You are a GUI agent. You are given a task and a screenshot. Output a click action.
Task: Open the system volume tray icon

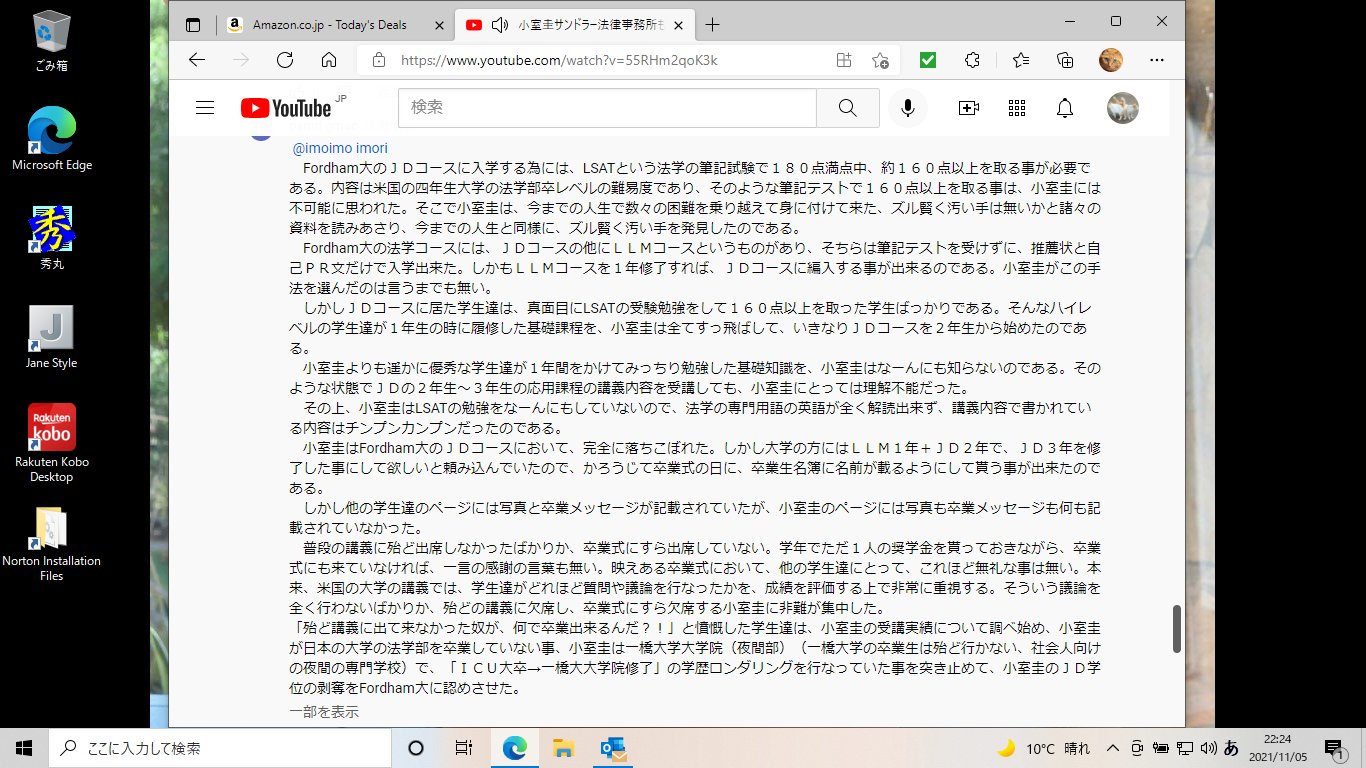1208,748
